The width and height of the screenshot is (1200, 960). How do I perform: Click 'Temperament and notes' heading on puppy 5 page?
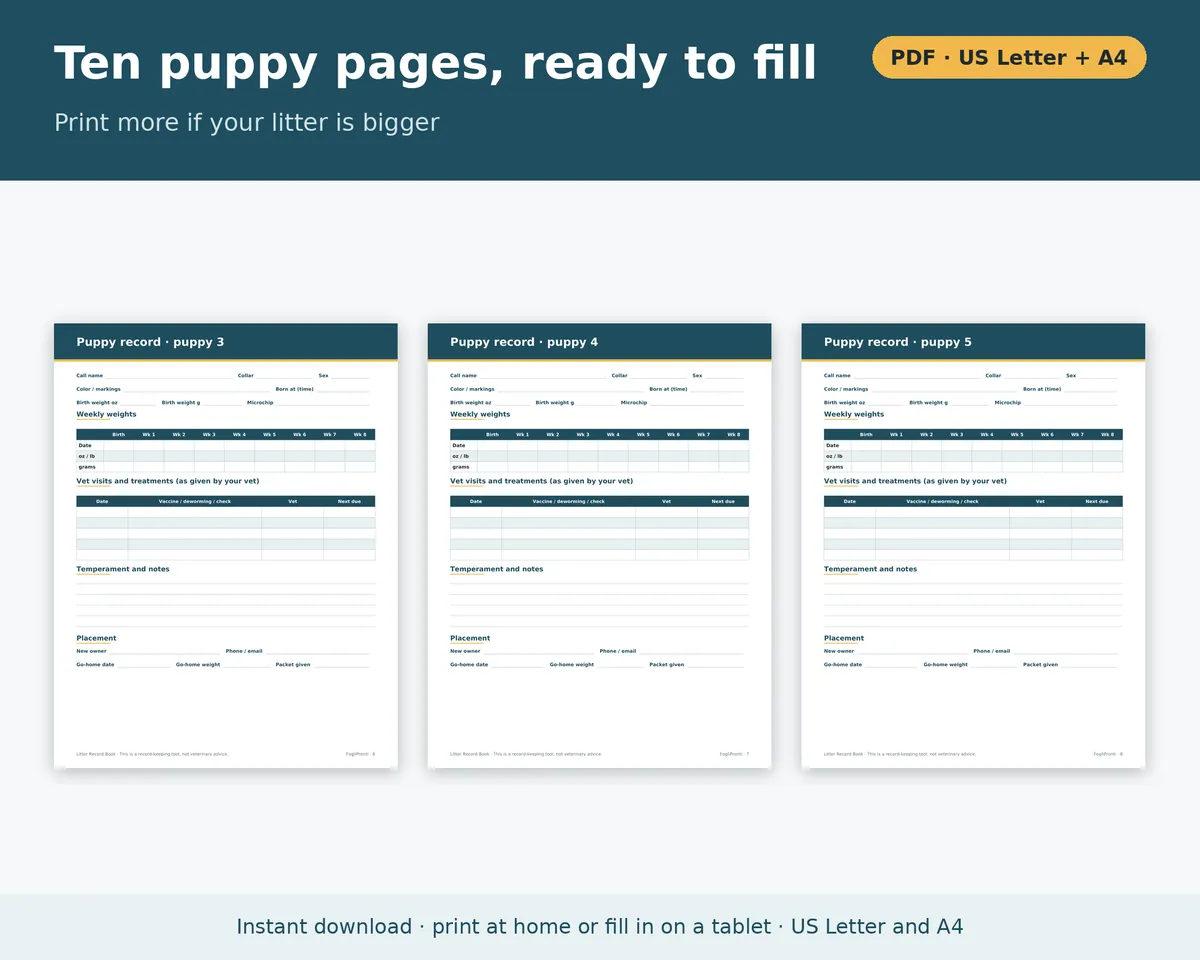pos(870,569)
